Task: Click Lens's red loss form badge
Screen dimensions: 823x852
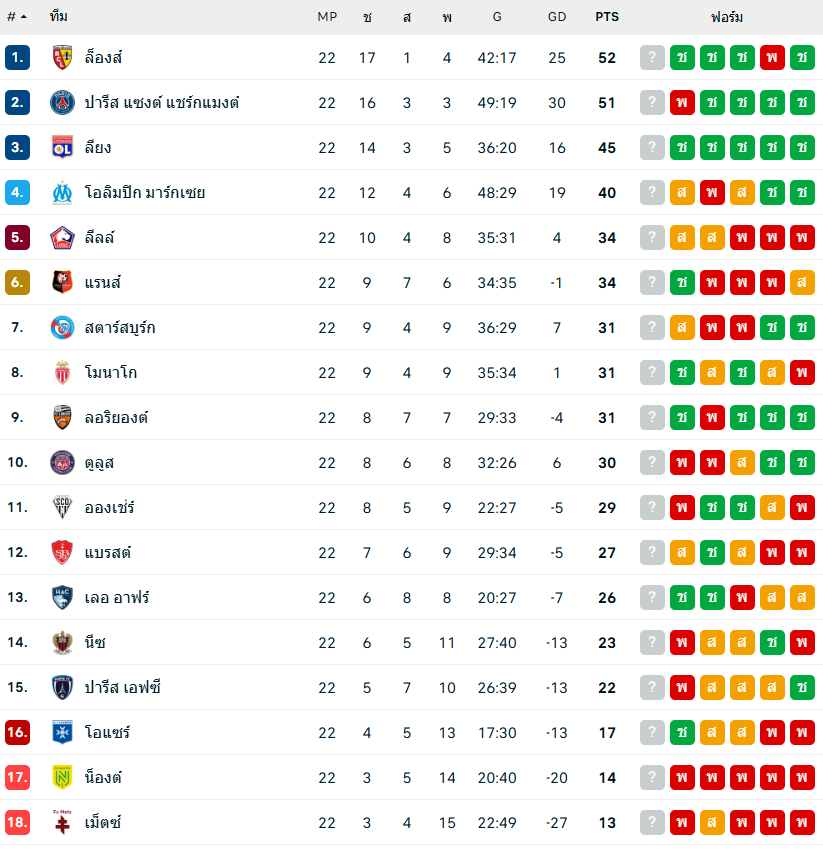Action: pos(772,58)
